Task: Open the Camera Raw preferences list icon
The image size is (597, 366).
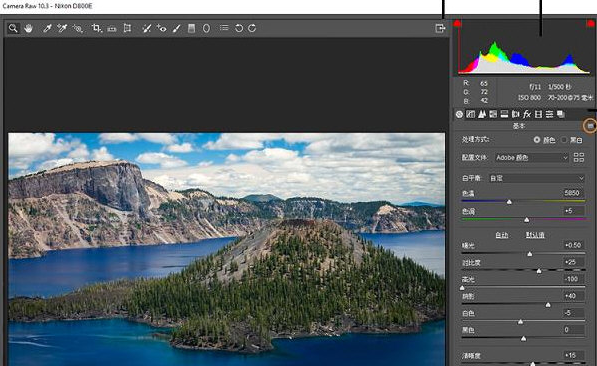Action: click(224, 28)
